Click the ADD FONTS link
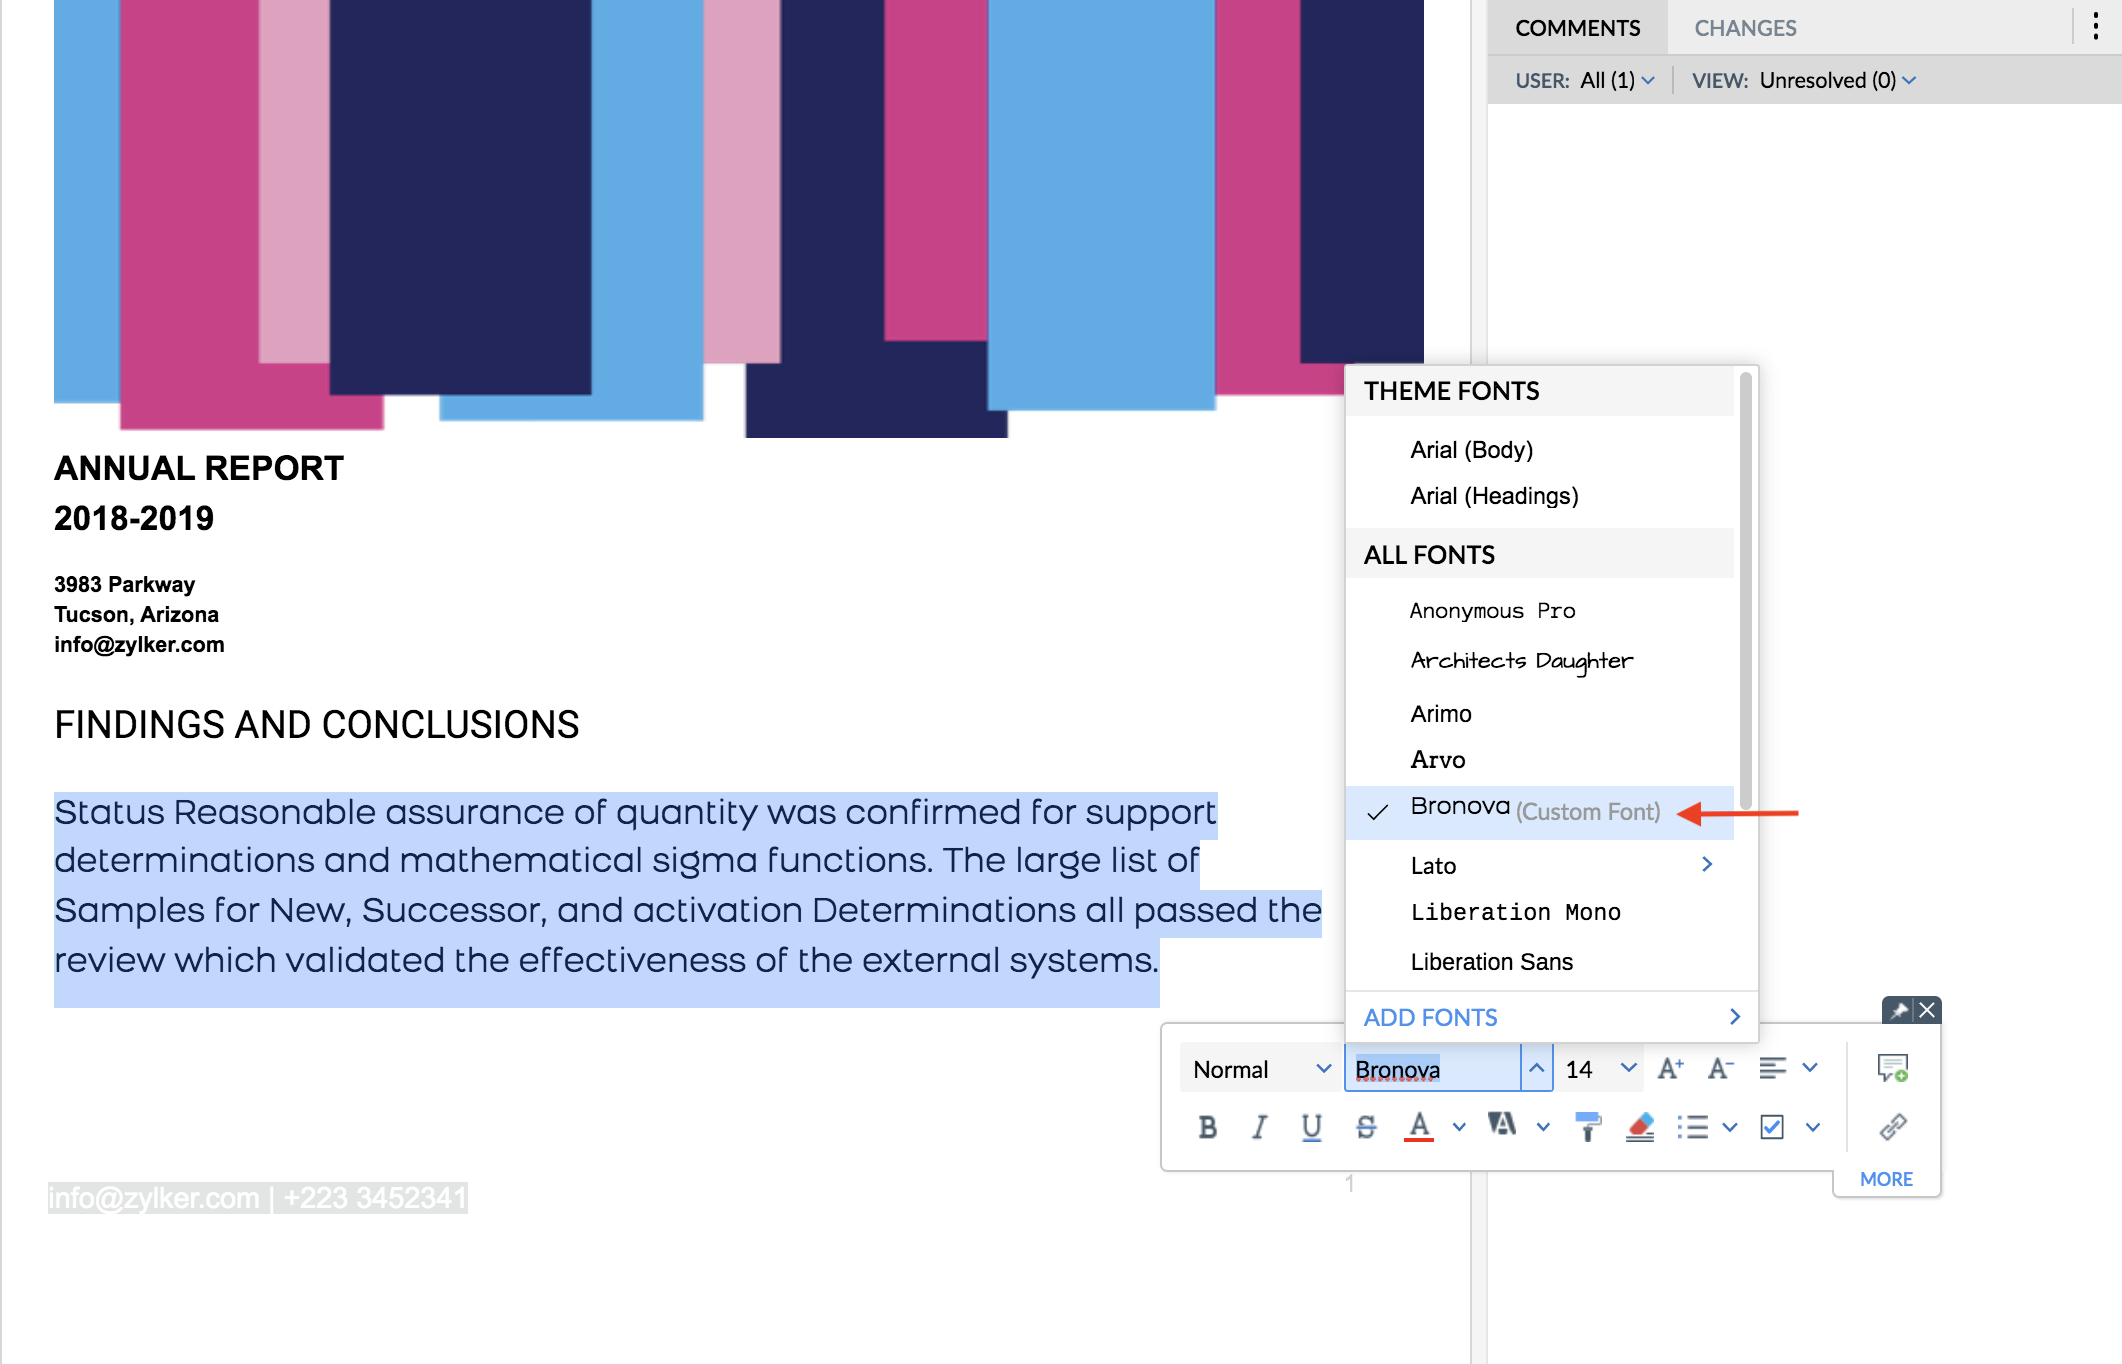This screenshot has width=2122, height=1364. pyautogui.click(x=1430, y=1016)
